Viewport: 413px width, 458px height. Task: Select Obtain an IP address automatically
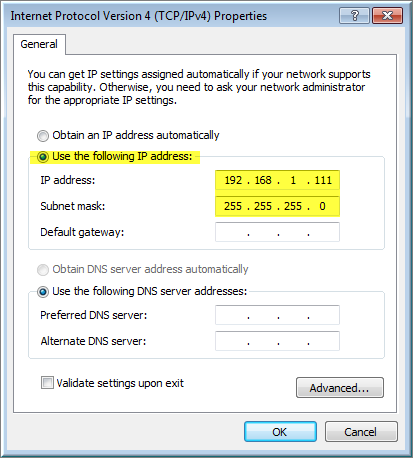tap(43, 136)
